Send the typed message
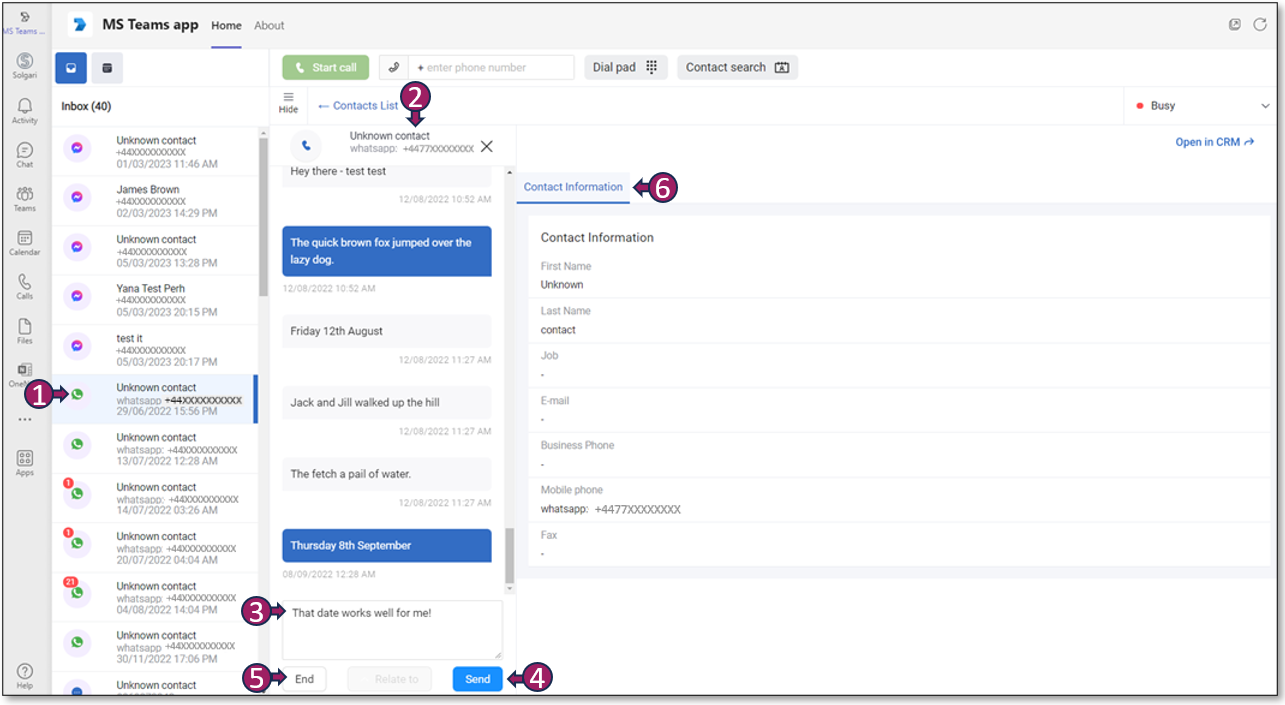 (x=477, y=678)
